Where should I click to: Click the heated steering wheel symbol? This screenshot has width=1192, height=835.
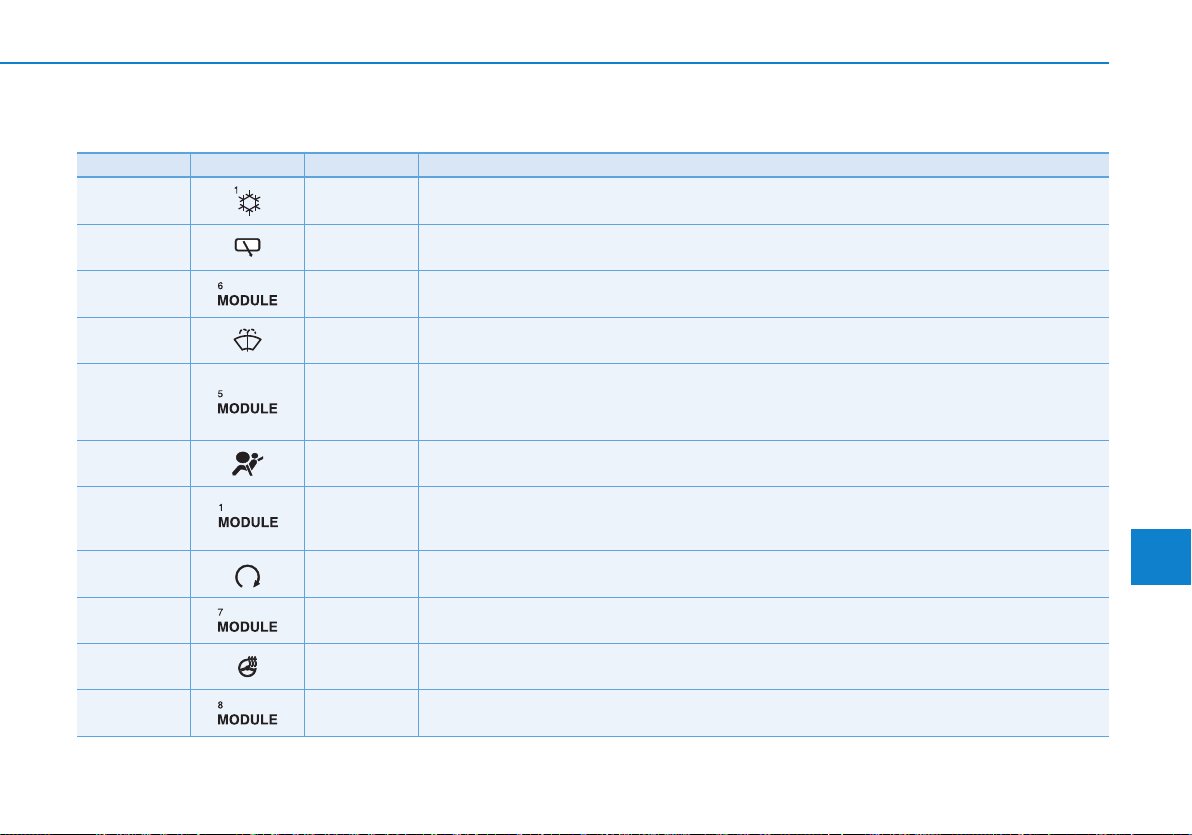(248, 667)
